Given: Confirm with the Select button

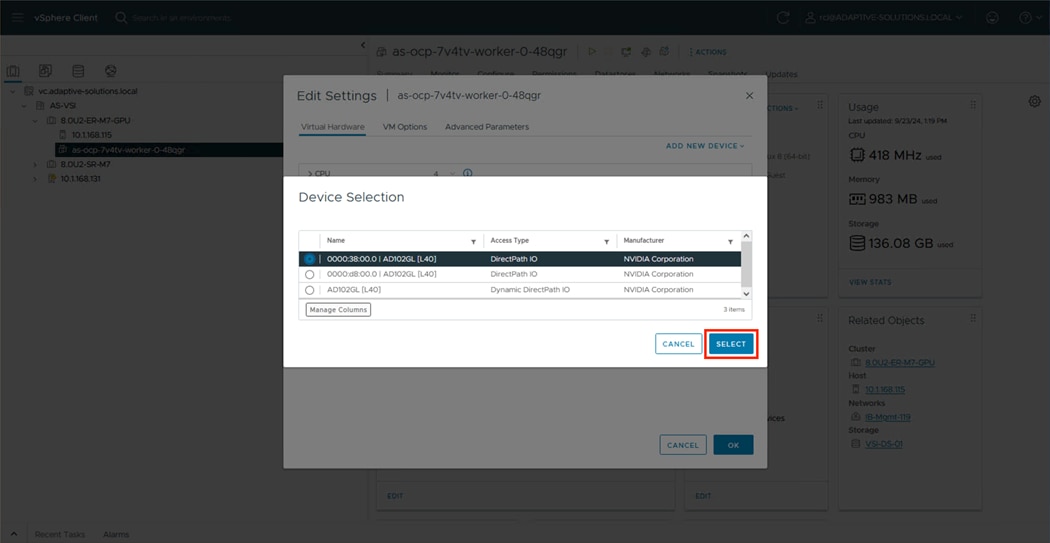Looking at the screenshot, I should click(x=731, y=344).
